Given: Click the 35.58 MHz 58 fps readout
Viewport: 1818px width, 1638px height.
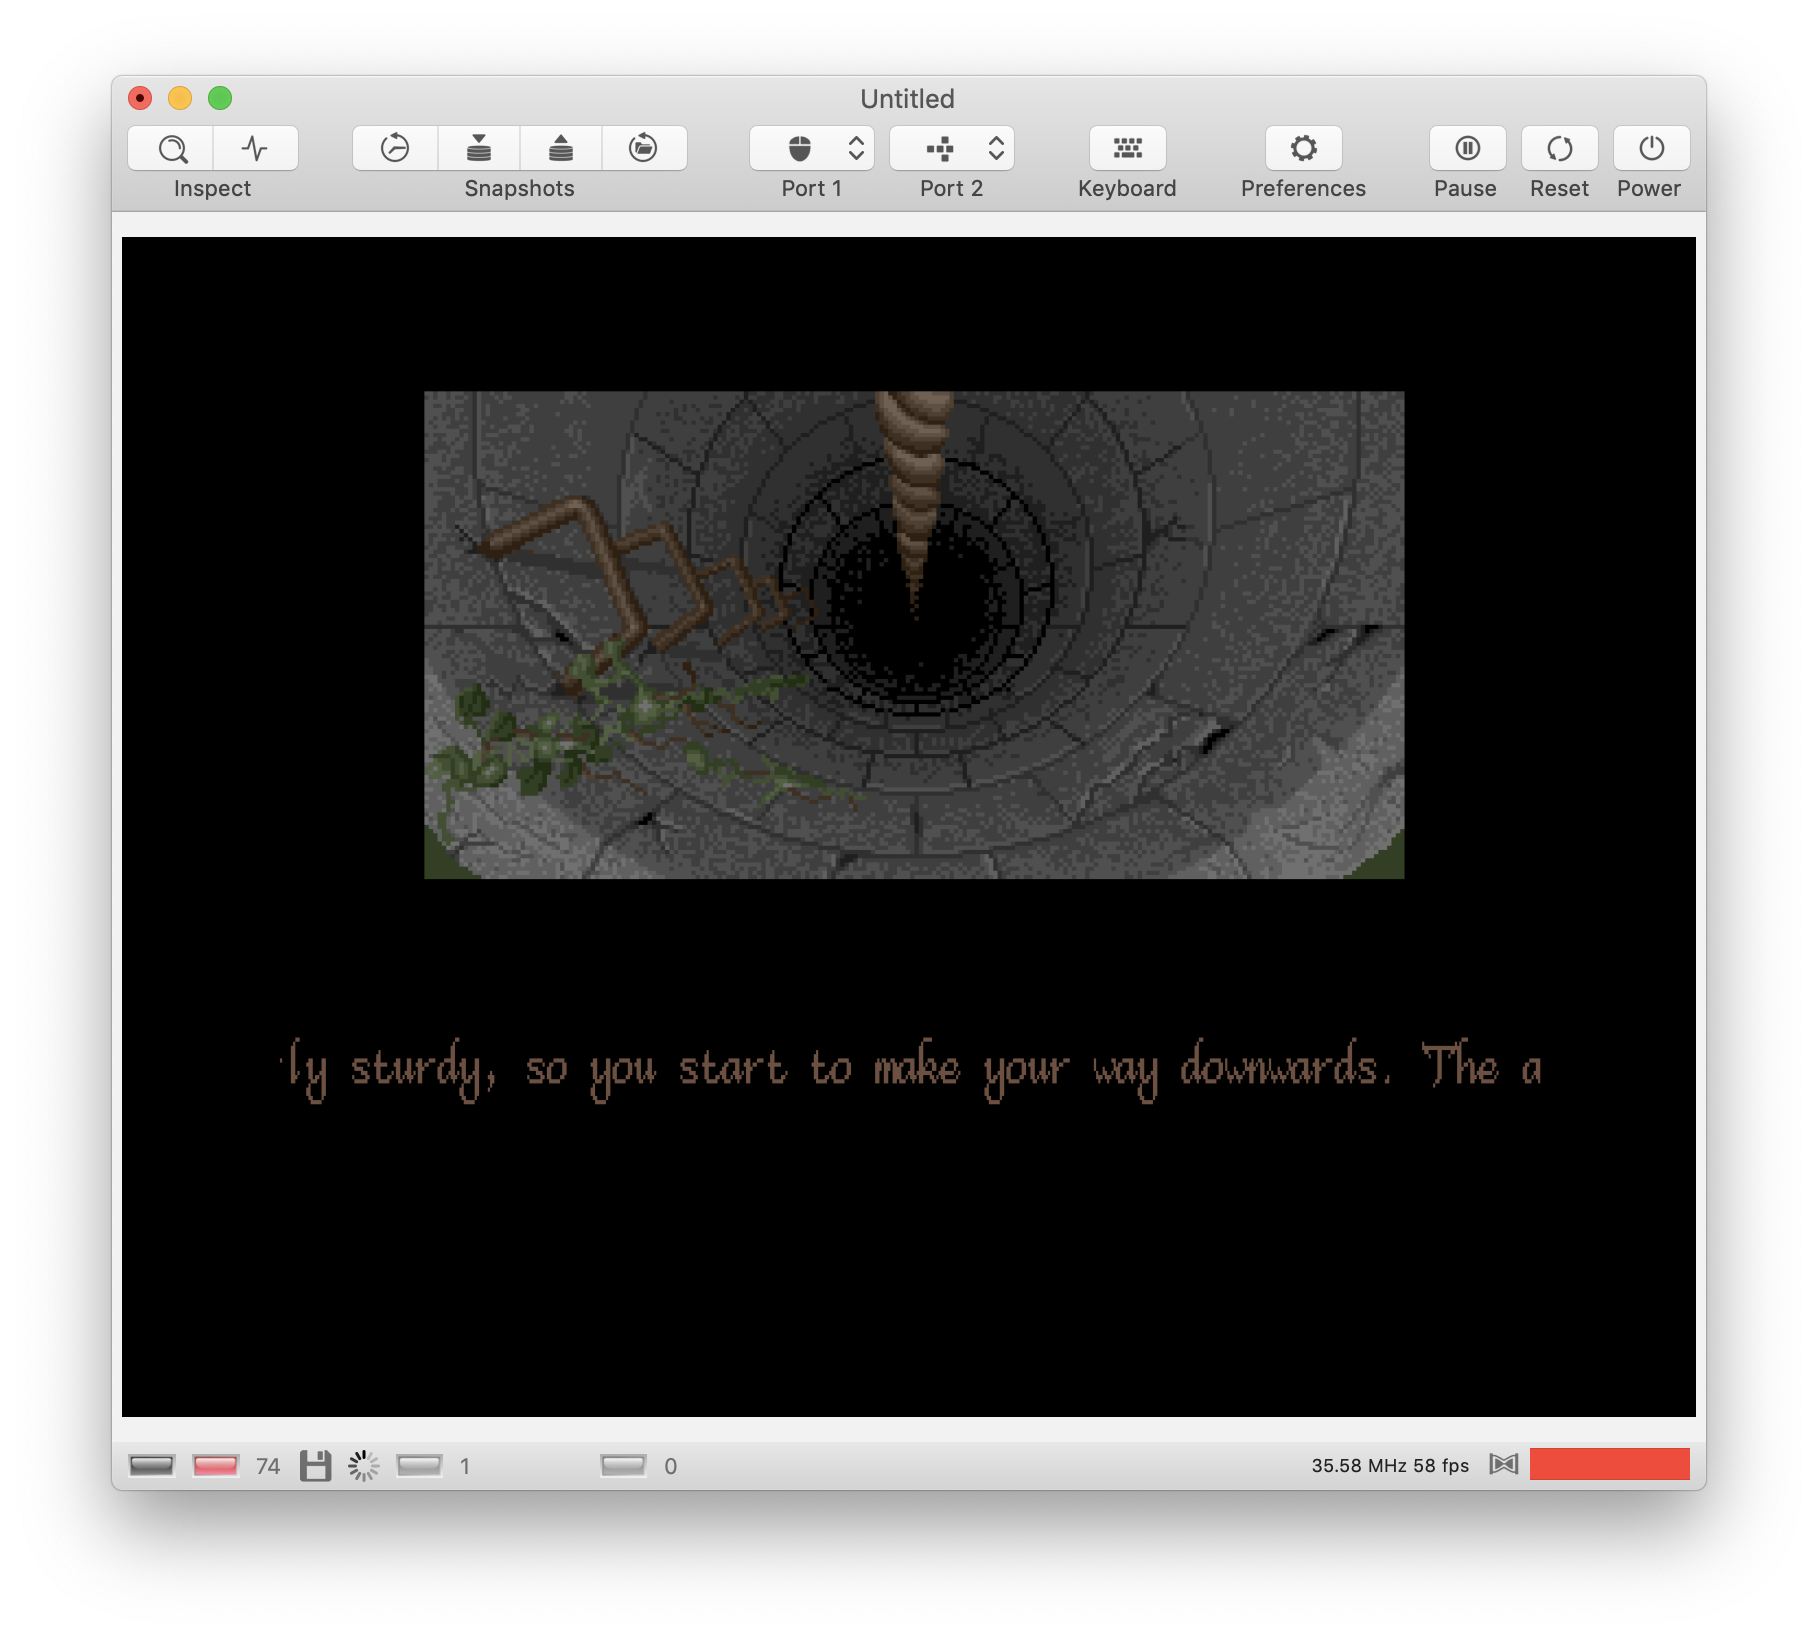Looking at the screenshot, I should (x=1390, y=1466).
